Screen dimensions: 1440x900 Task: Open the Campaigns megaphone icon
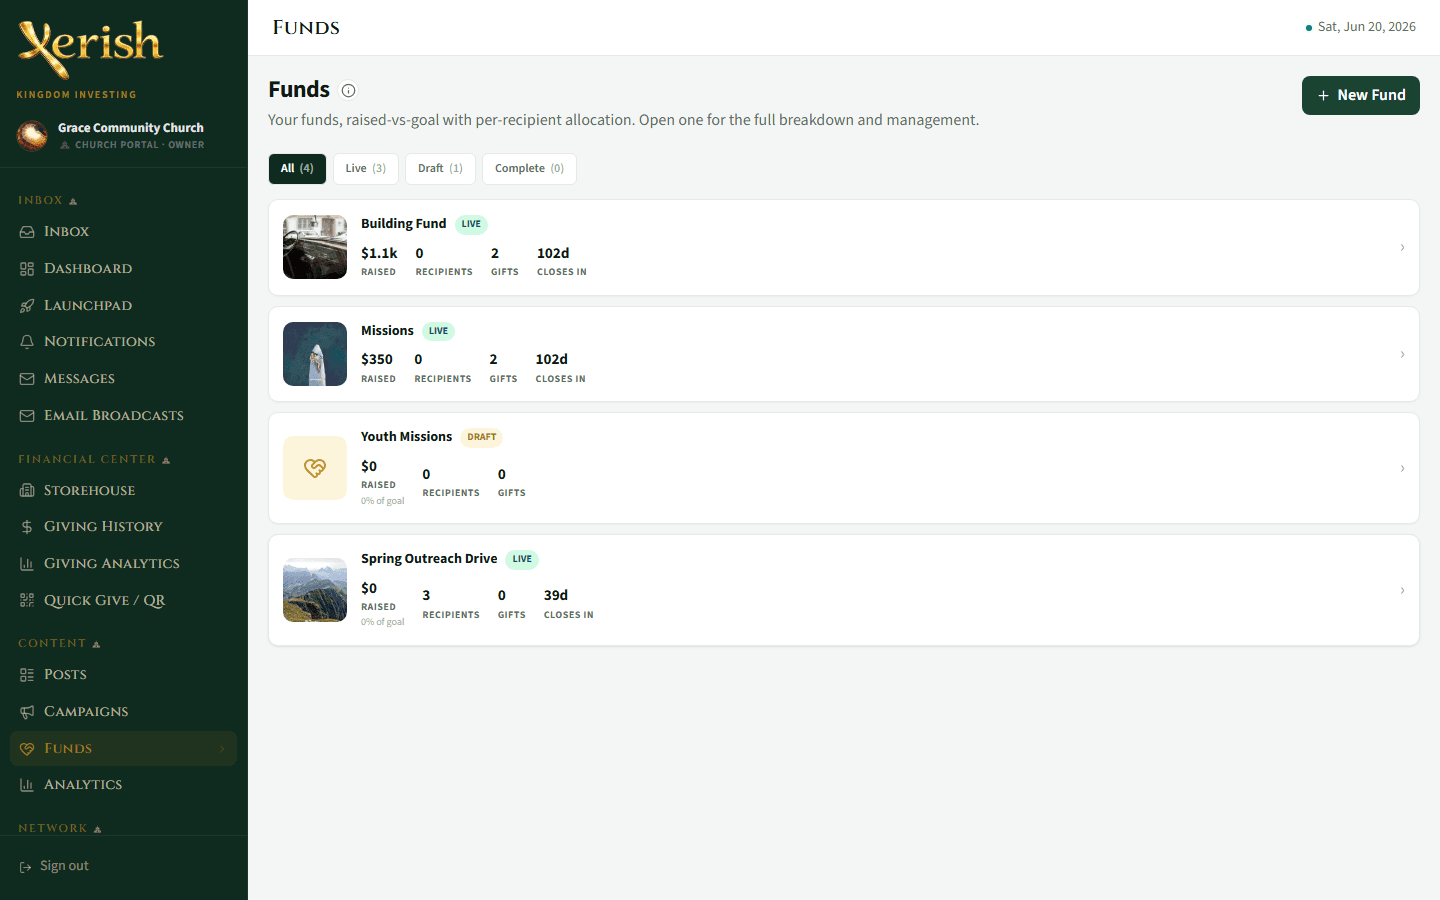pyautogui.click(x=27, y=712)
